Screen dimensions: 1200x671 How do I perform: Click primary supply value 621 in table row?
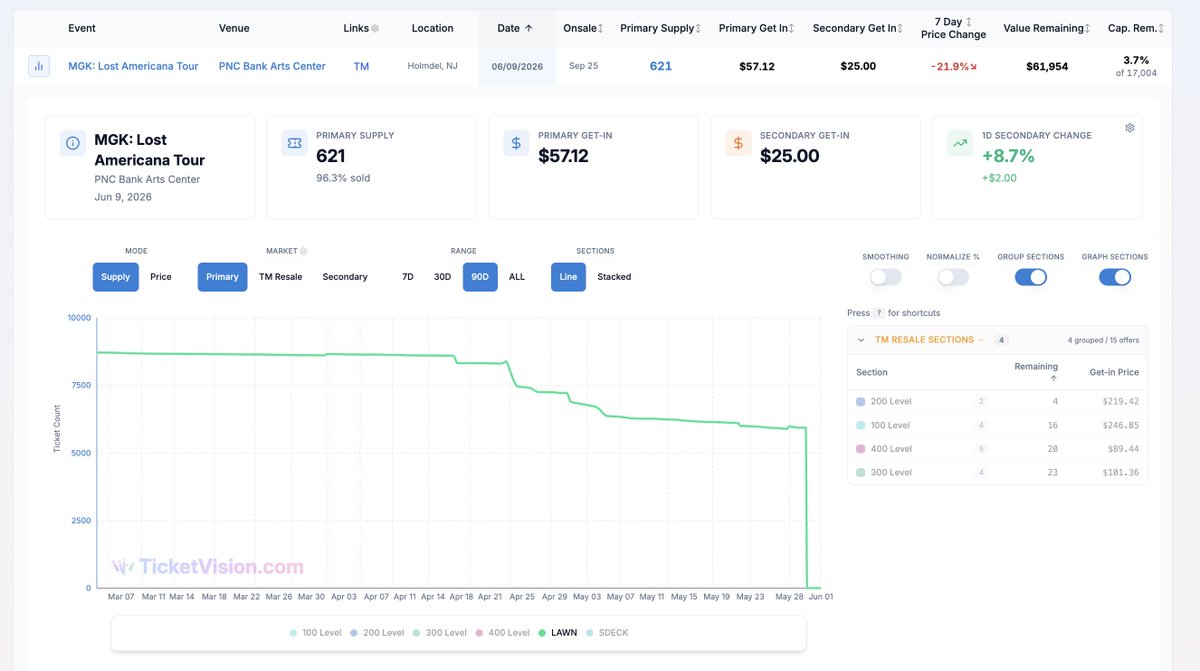[661, 66]
